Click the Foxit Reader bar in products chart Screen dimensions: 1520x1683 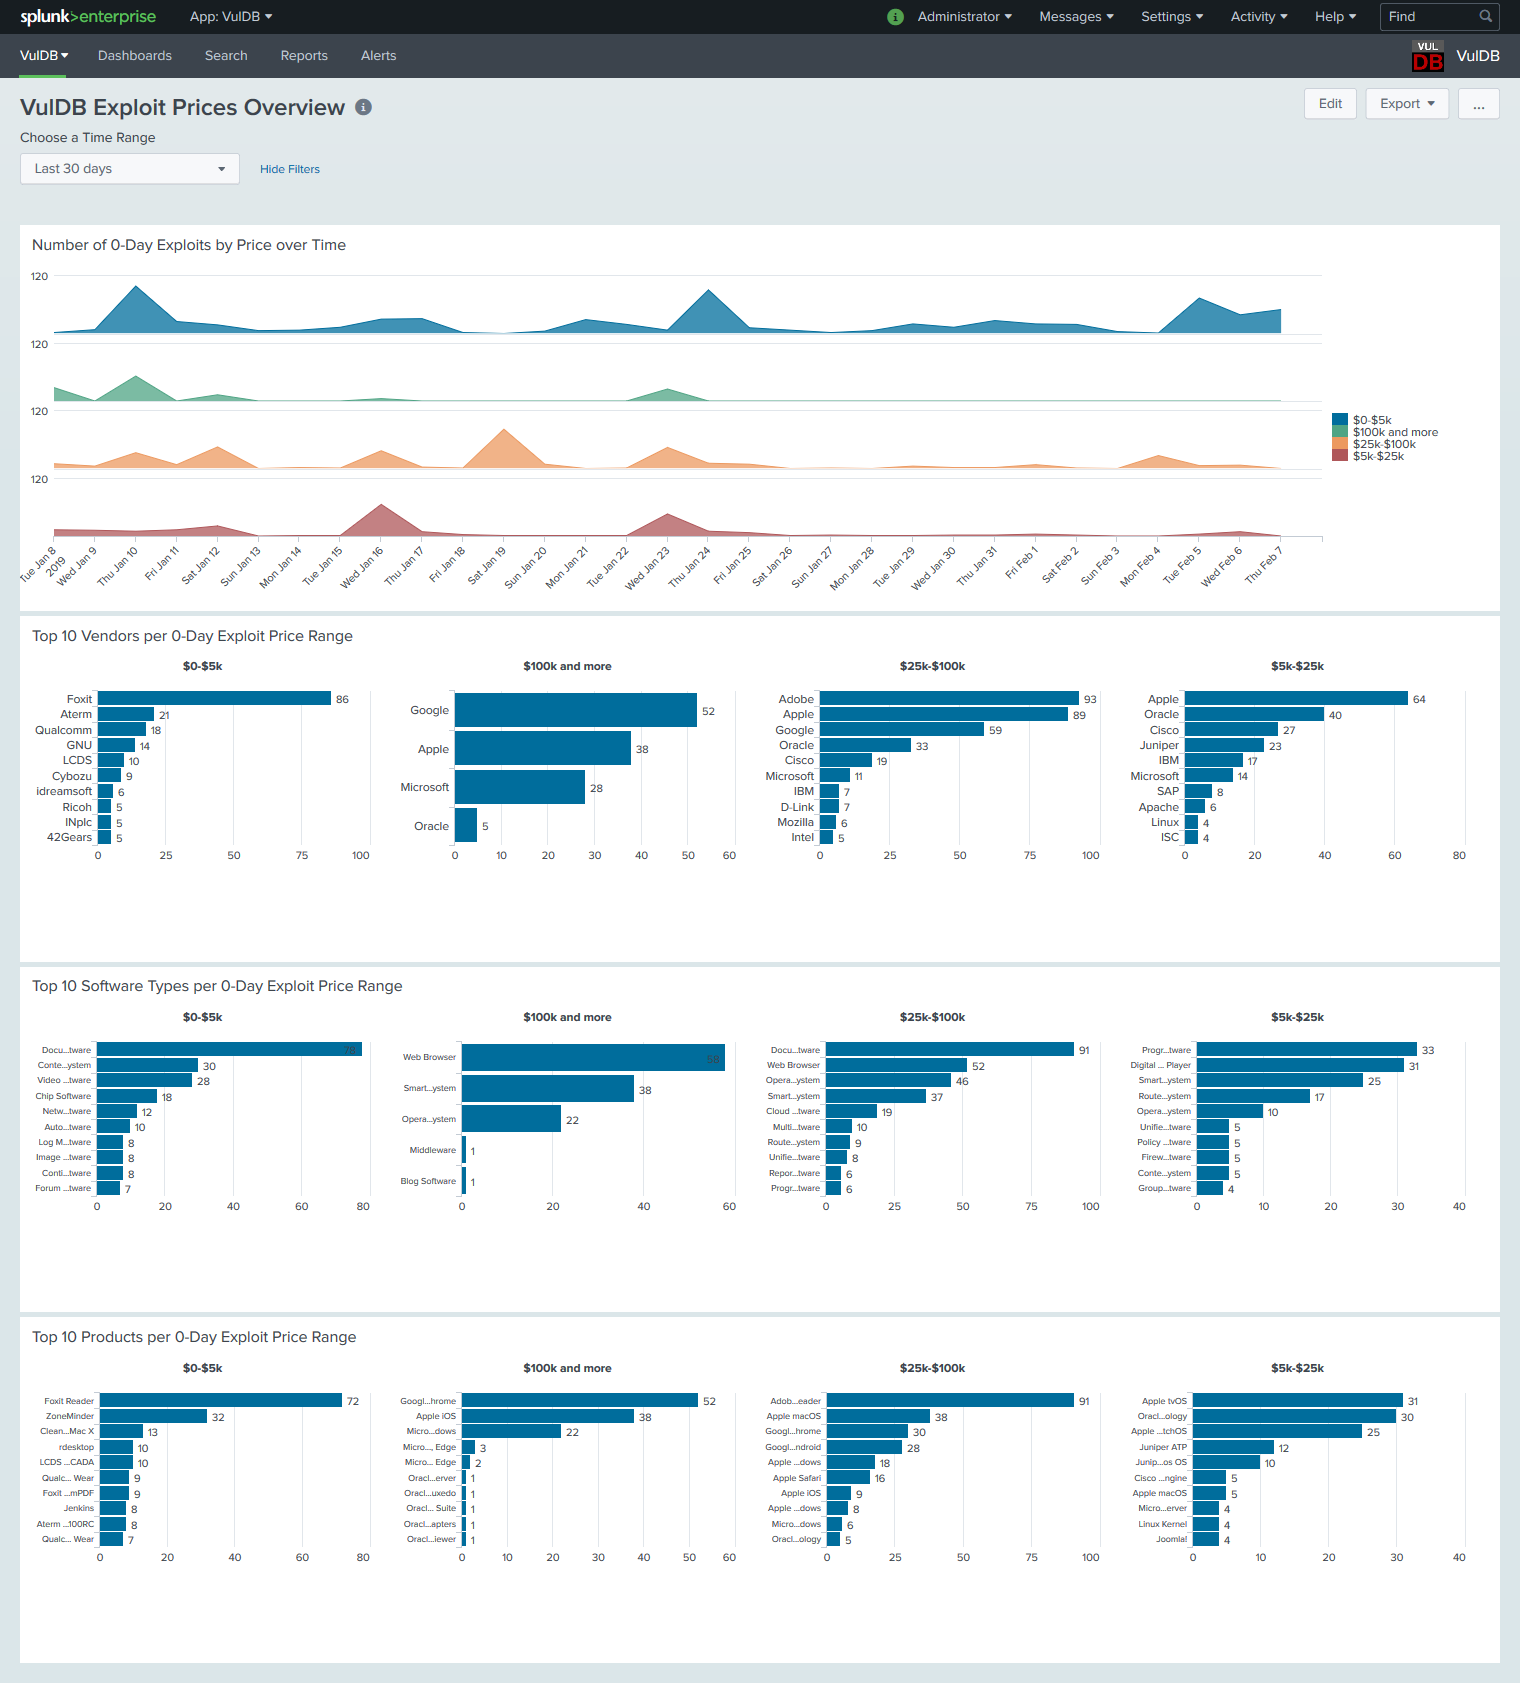[x=221, y=1401]
